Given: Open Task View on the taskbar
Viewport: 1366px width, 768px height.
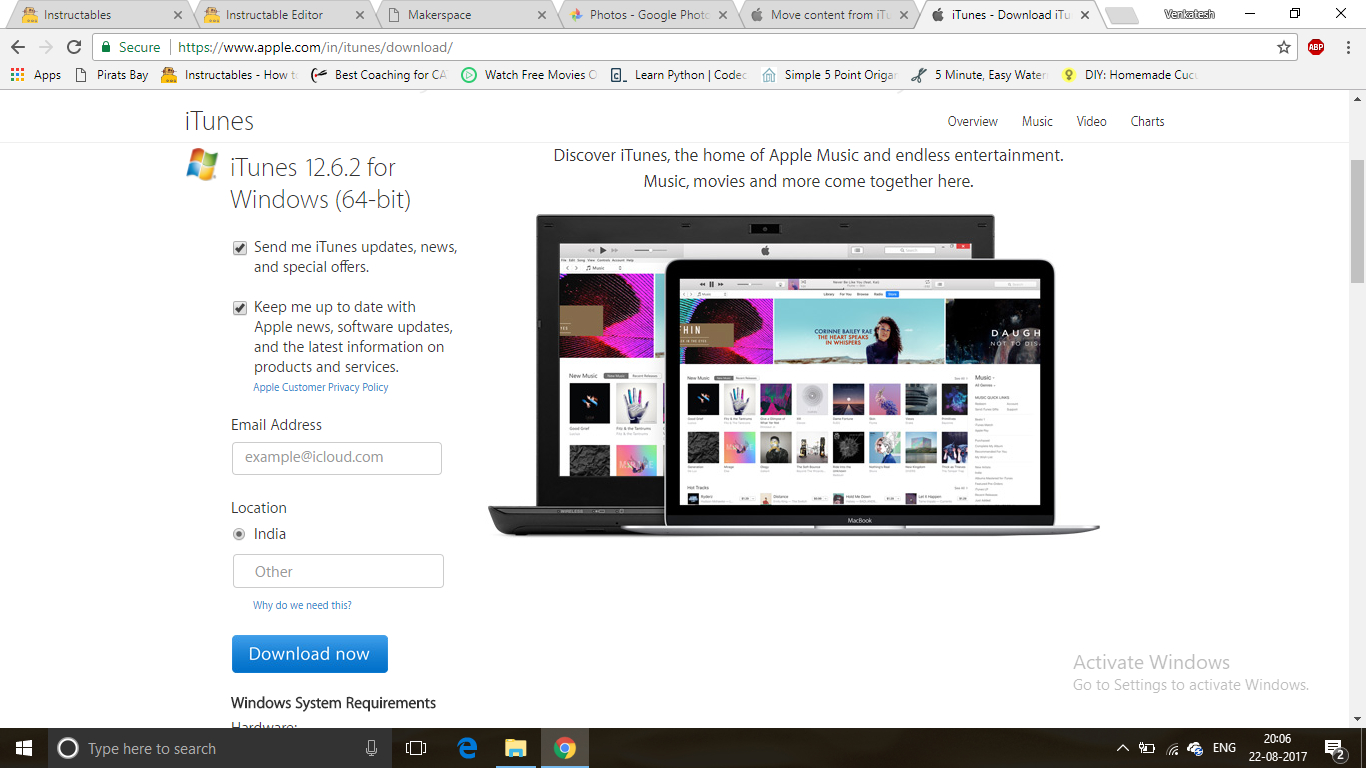Looking at the screenshot, I should [x=416, y=748].
